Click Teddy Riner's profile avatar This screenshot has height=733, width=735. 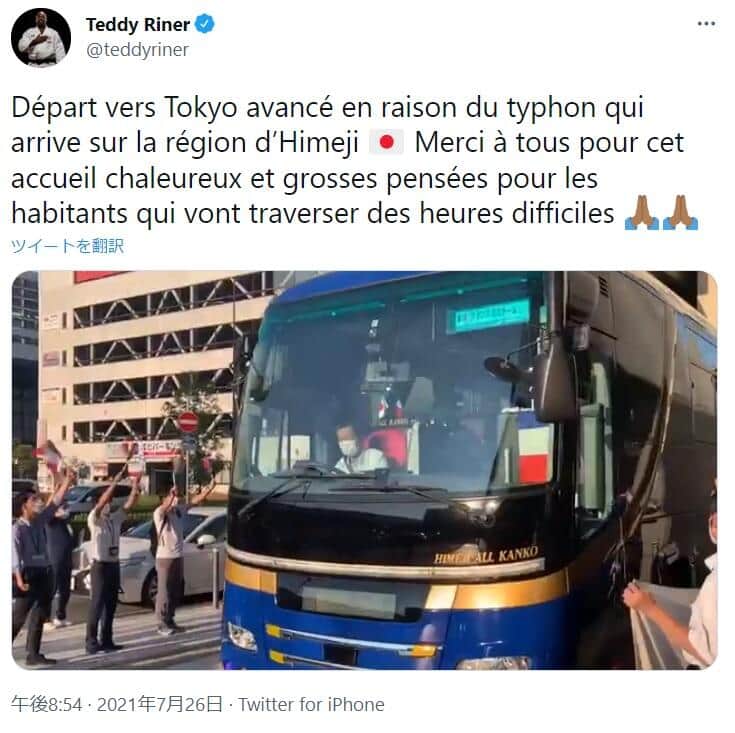pos(41,38)
